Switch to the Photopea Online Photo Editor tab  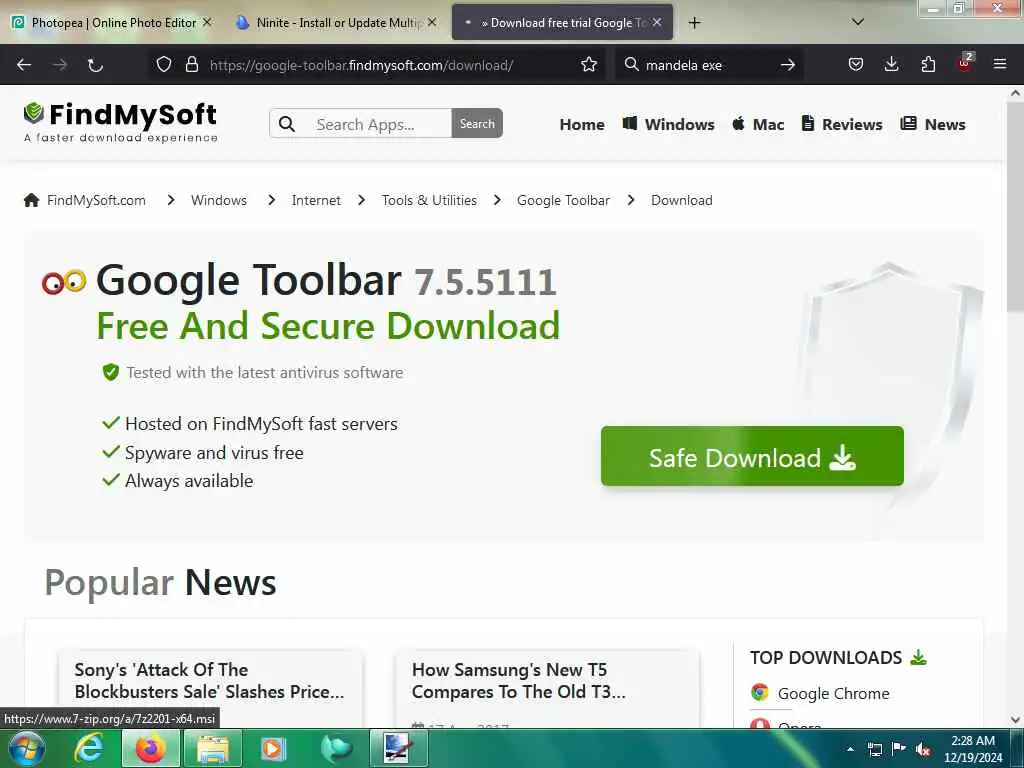pos(113,23)
